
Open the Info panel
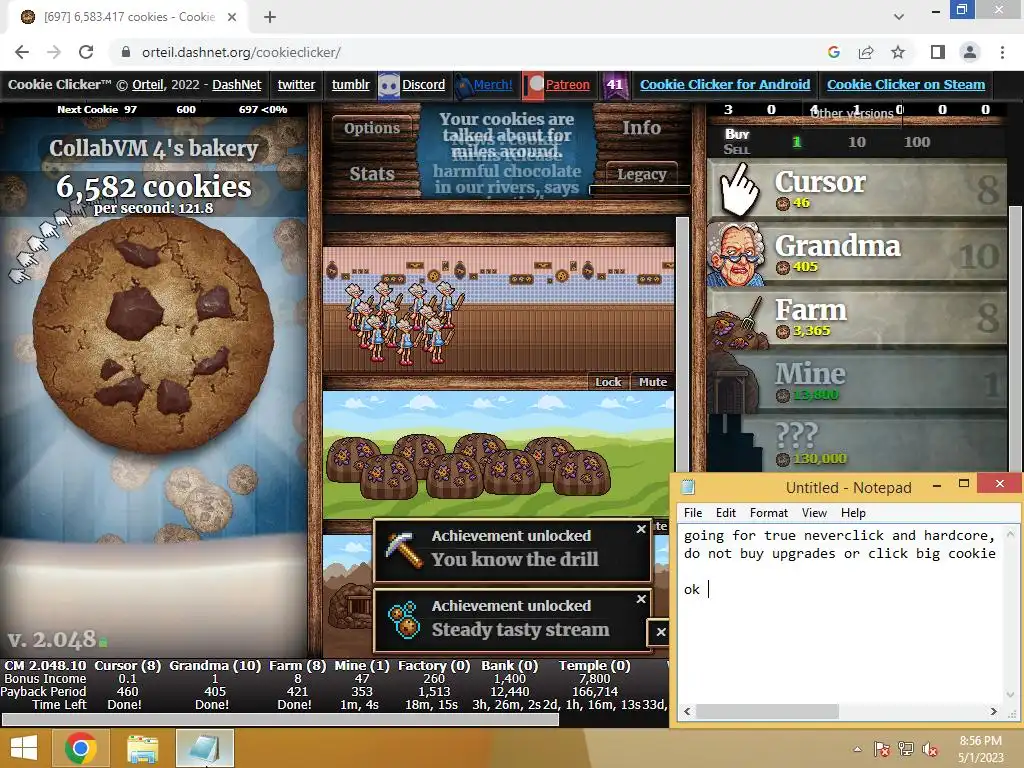coord(641,128)
